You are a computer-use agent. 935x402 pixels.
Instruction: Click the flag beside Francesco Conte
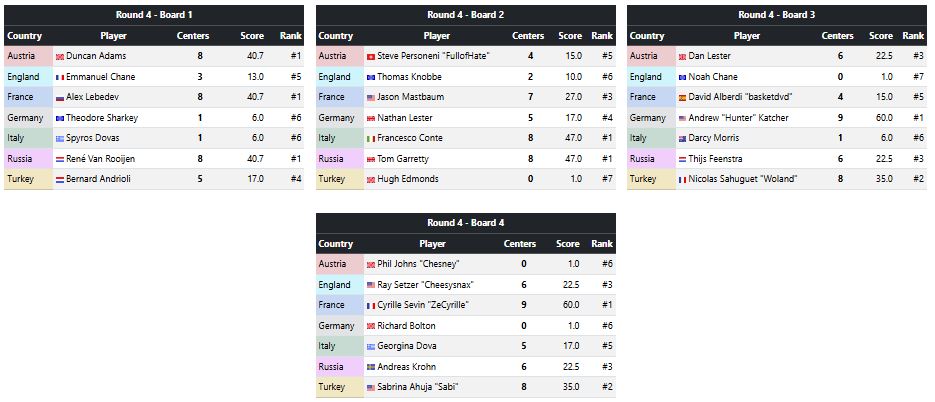371,138
